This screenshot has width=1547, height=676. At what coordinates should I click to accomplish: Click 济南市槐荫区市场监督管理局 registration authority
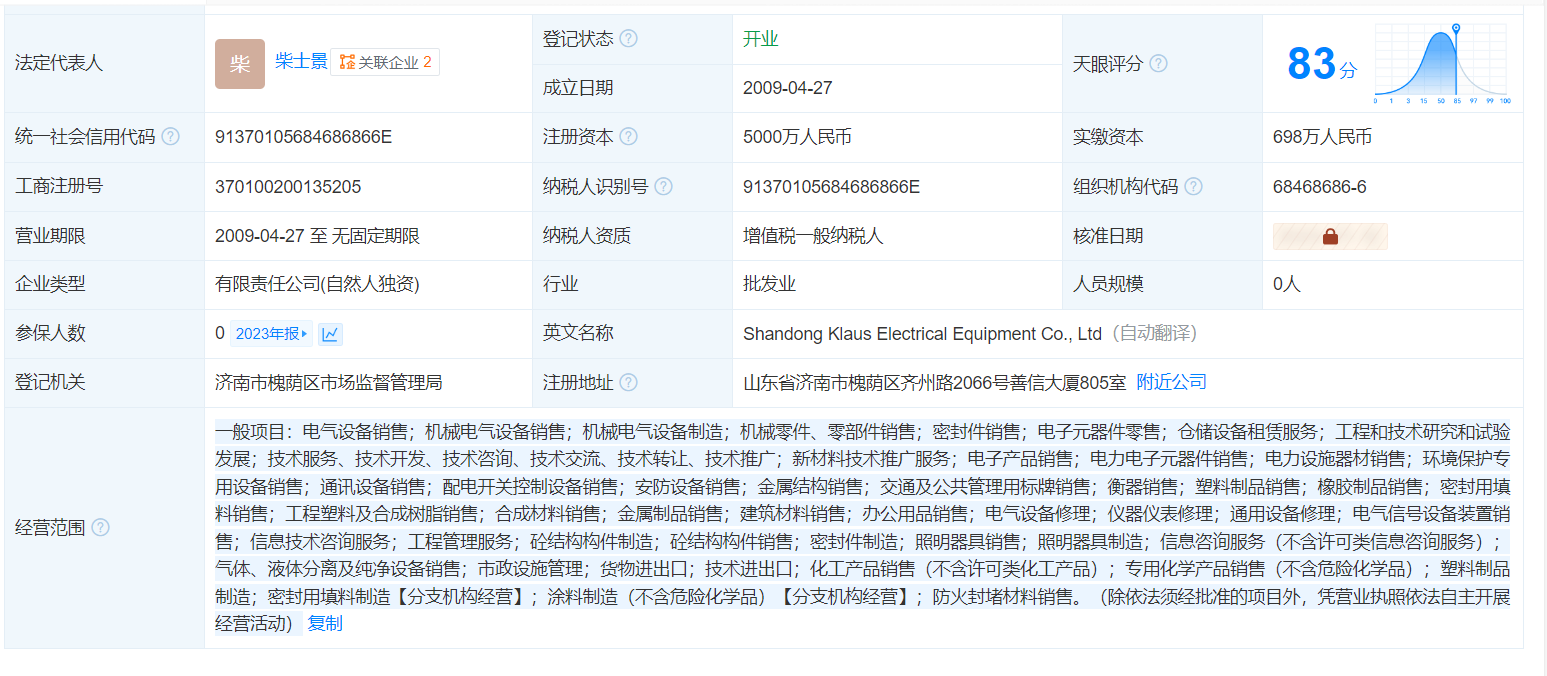point(329,382)
